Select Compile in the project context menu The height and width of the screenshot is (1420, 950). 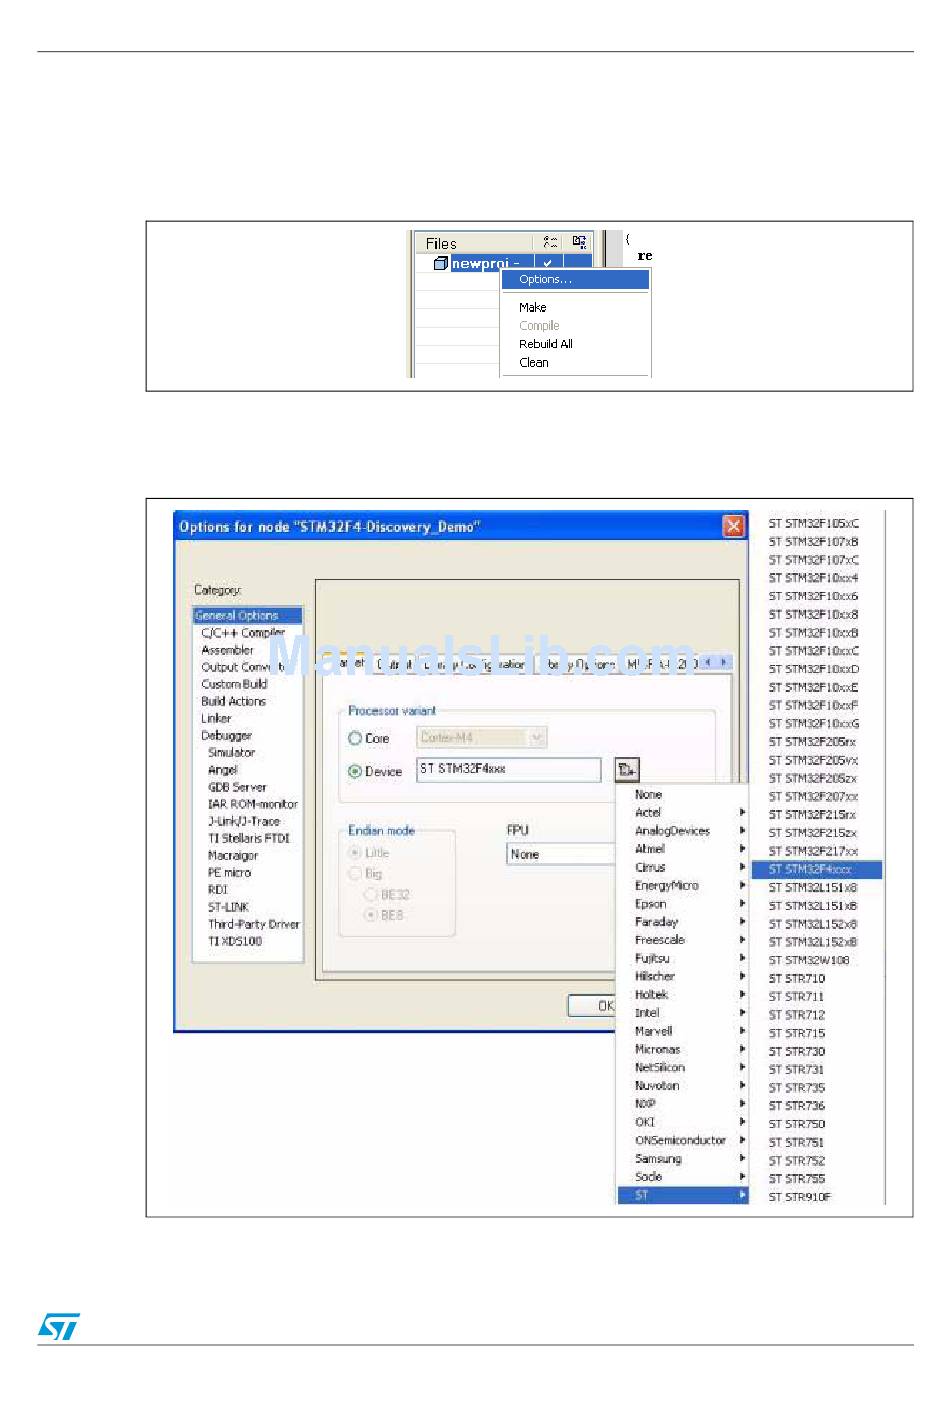click(x=539, y=325)
